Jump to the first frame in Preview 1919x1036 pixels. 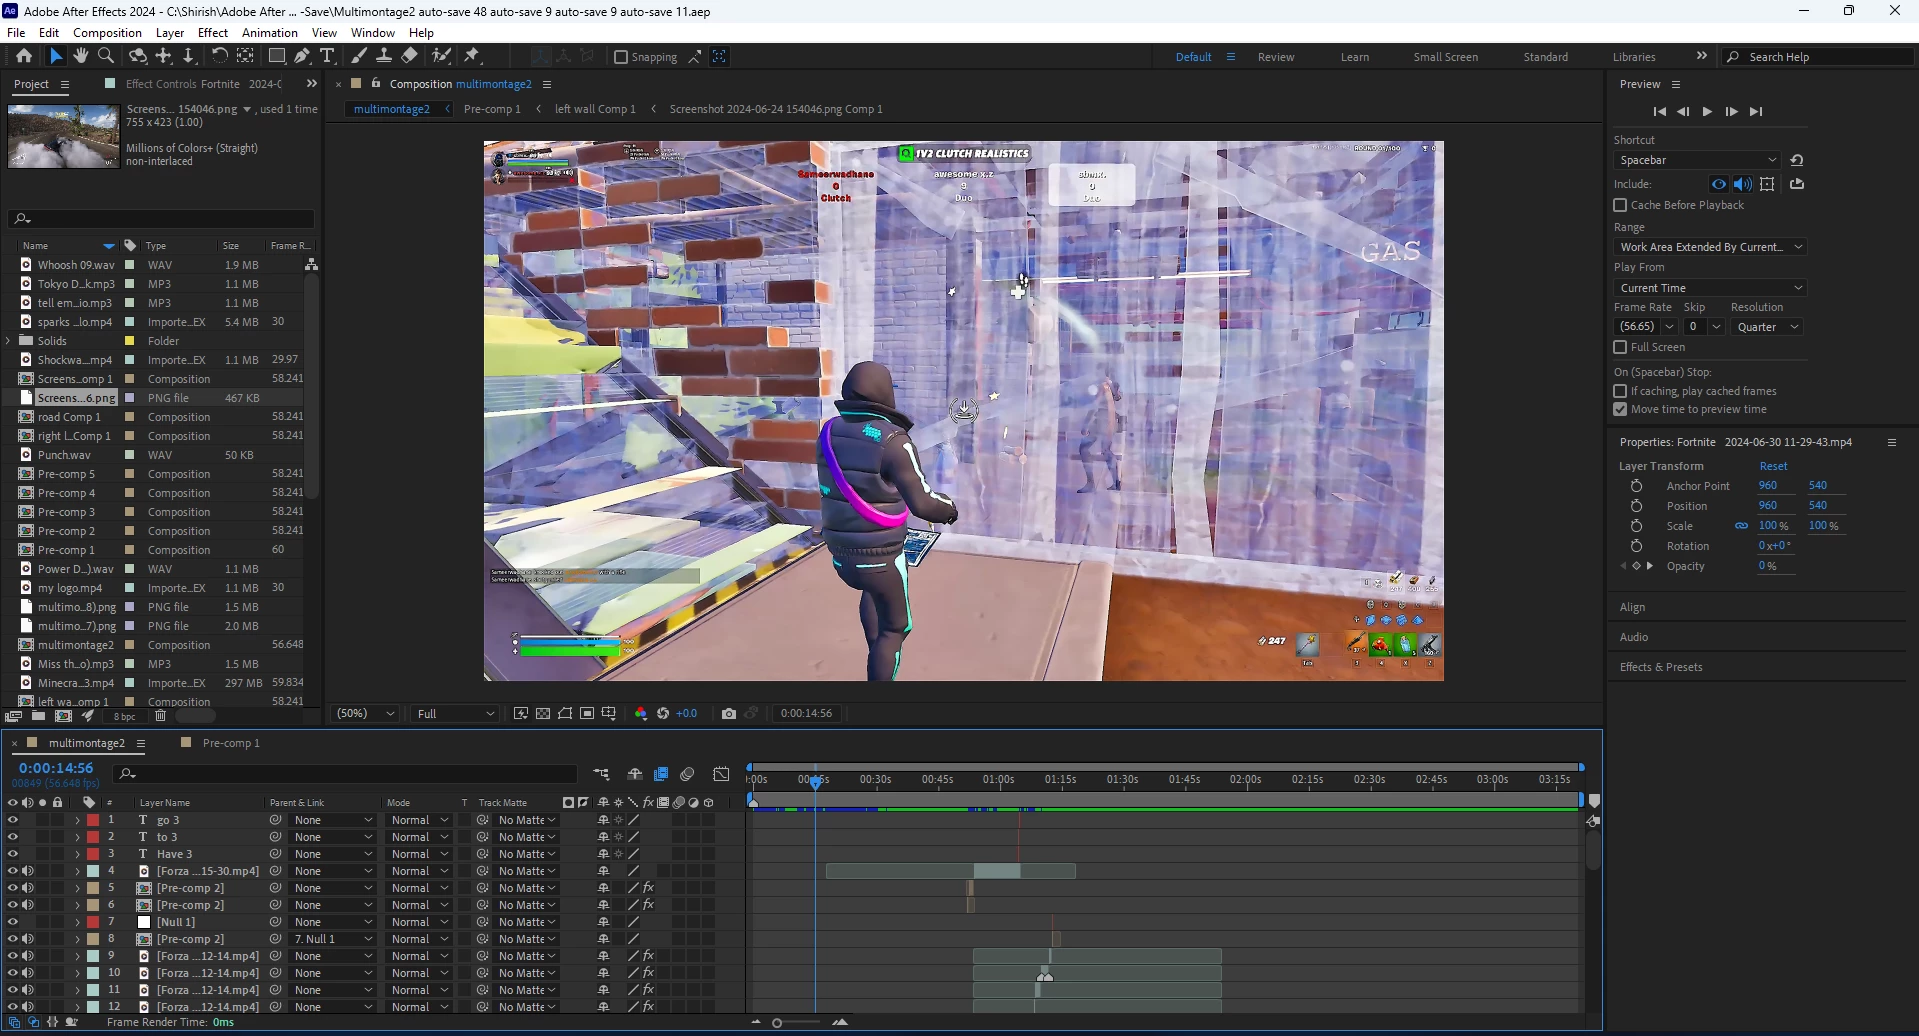tap(1659, 112)
